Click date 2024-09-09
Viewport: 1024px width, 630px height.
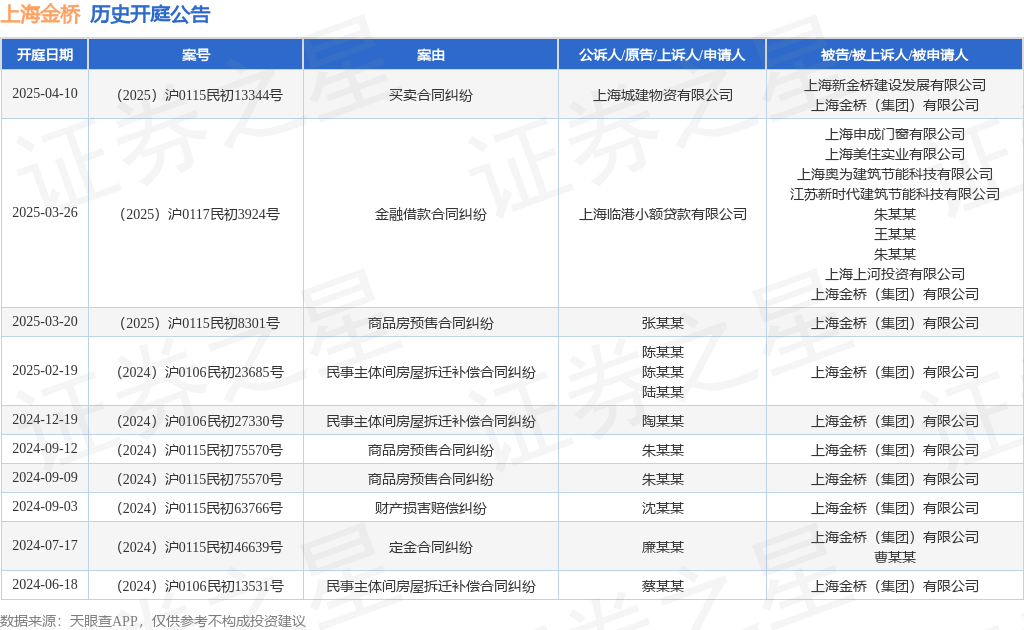pos(44,478)
